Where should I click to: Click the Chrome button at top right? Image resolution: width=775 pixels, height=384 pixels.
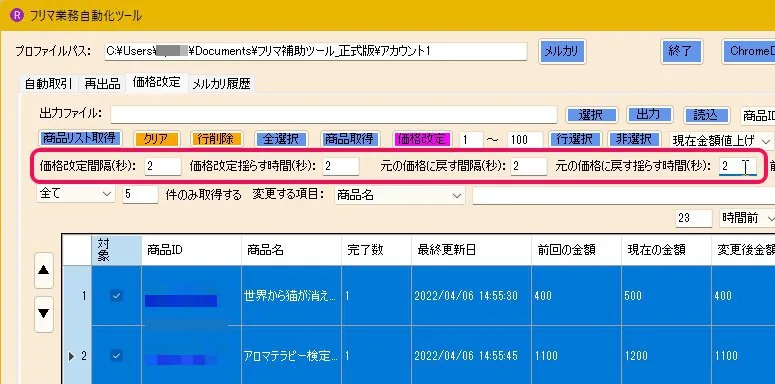point(748,51)
